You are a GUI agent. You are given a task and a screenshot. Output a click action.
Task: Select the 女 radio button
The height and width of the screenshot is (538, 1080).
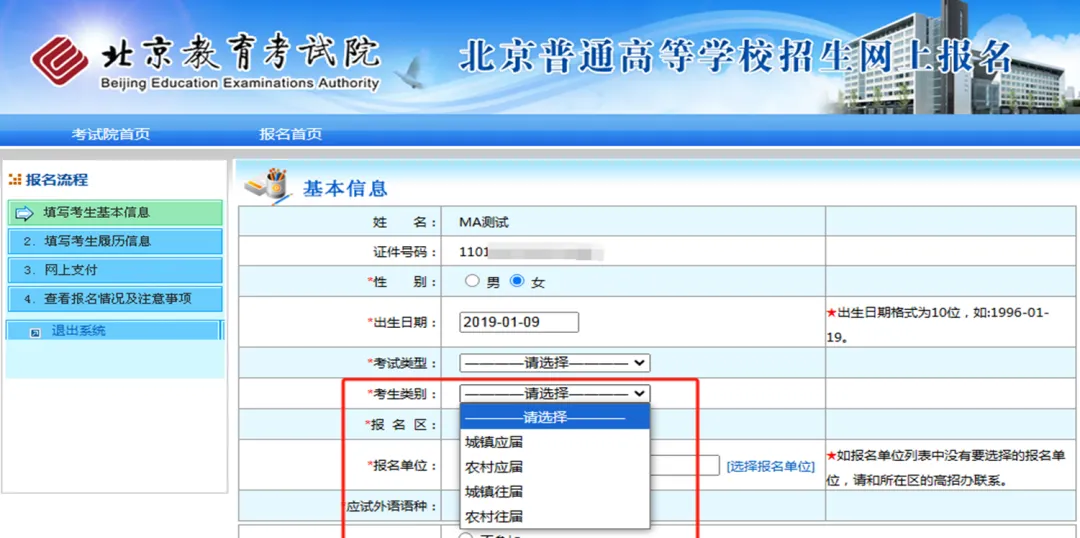pyautogui.click(x=517, y=281)
